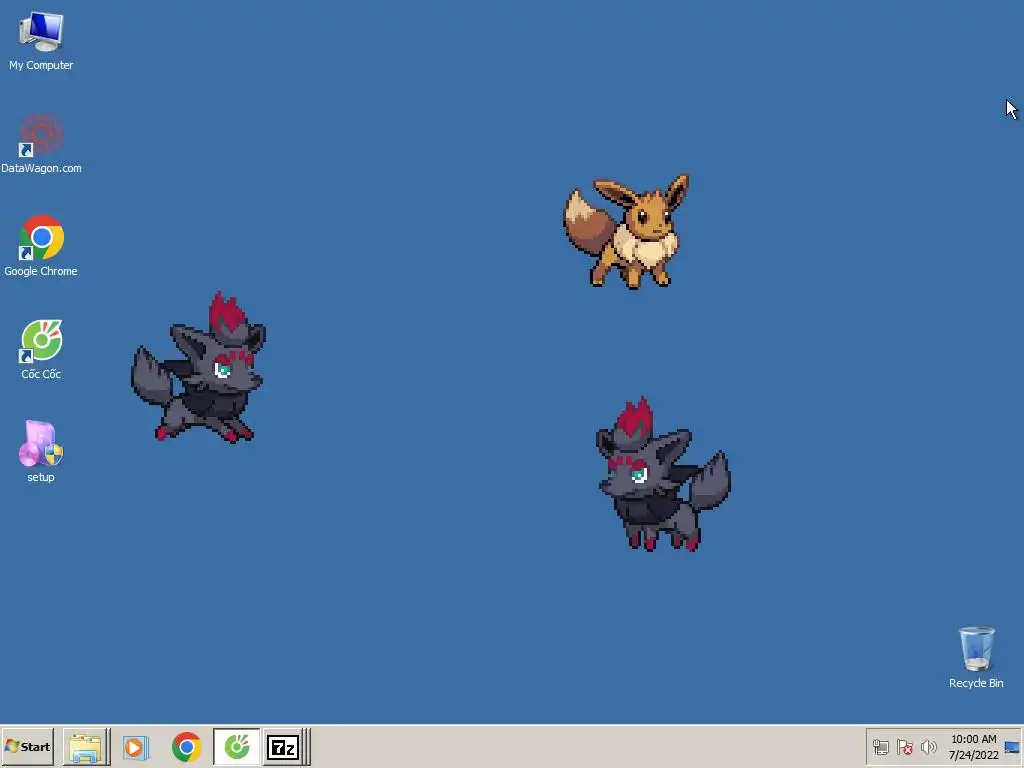1024x768 pixels.
Task: Open the Start menu
Action: [x=27, y=746]
